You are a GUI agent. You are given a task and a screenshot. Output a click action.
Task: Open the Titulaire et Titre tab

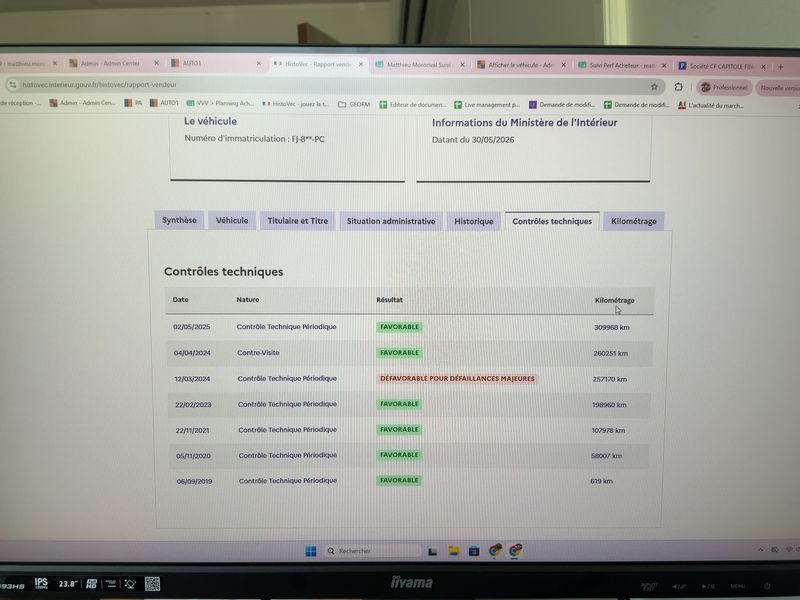coord(297,220)
